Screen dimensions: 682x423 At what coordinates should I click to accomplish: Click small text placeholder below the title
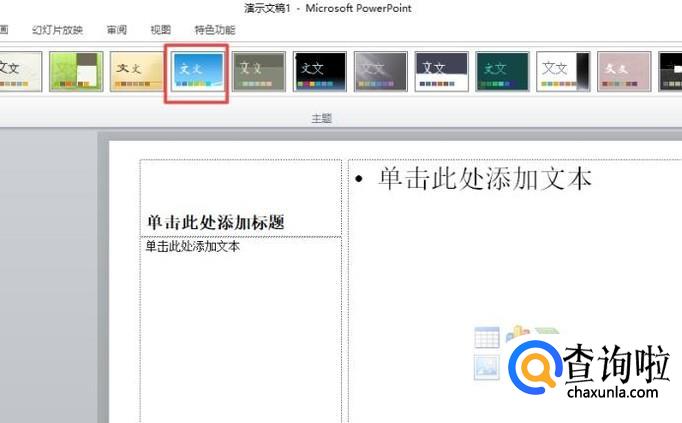[241, 330]
